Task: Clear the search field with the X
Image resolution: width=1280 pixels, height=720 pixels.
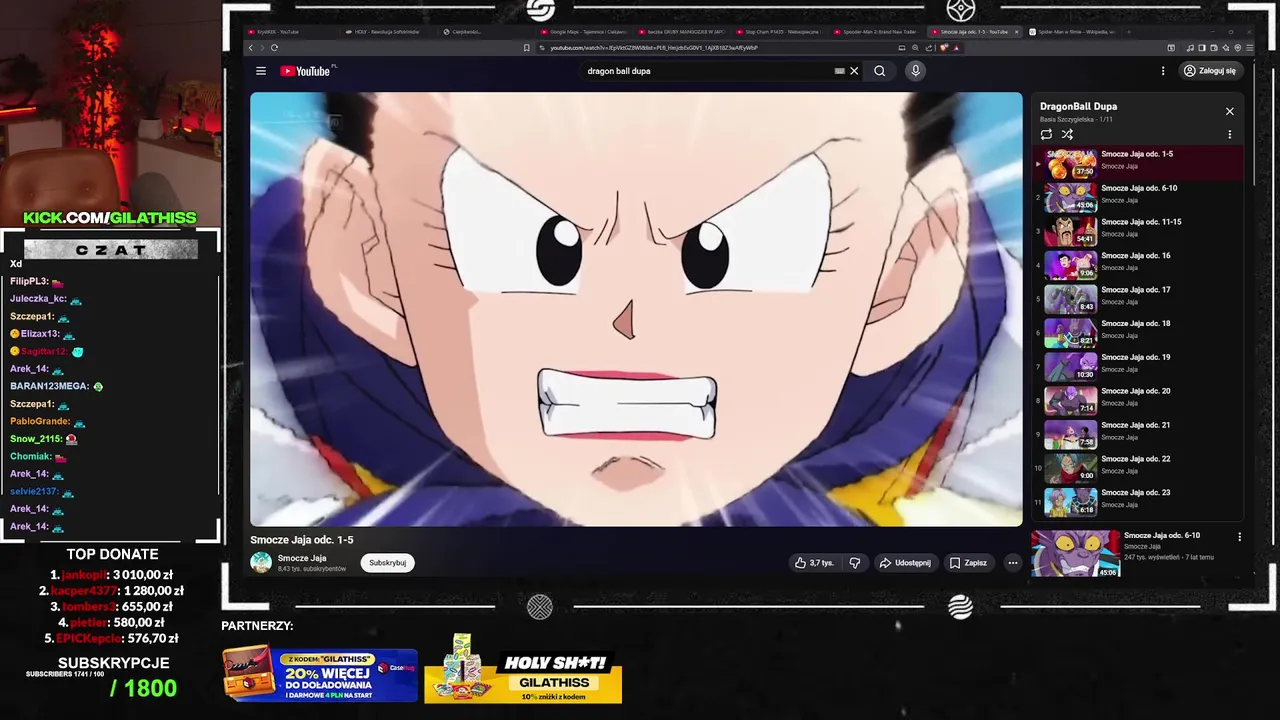Action: (854, 71)
